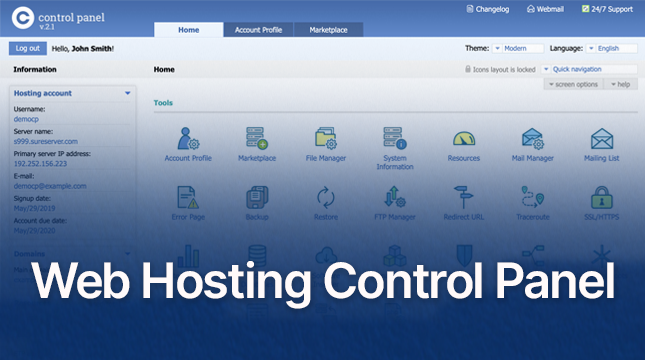Open the Changelog link in header

487,9
